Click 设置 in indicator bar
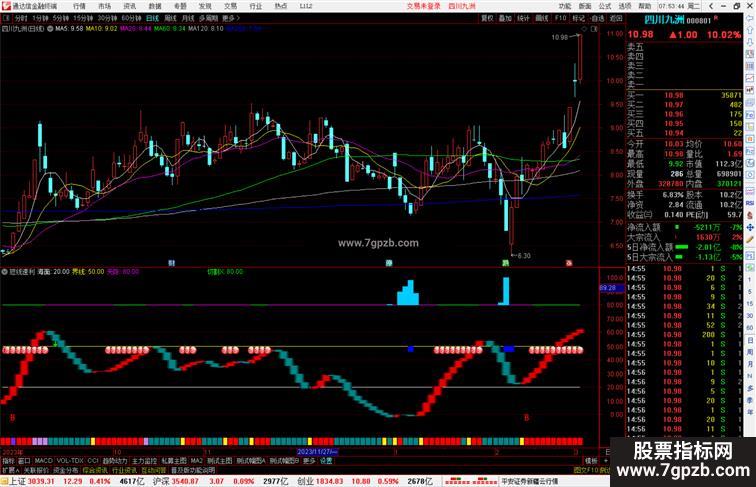This screenshot has width=756, height=487. pyautogui.click(x=326, y=461)
